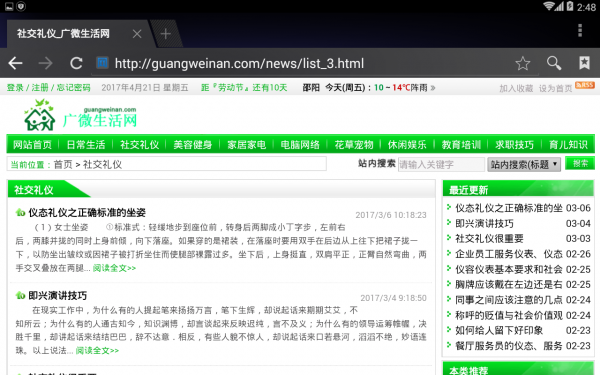Tap the battery status icon
The height and width of the screenshot is (375, 600).
(x=570, y=6)
